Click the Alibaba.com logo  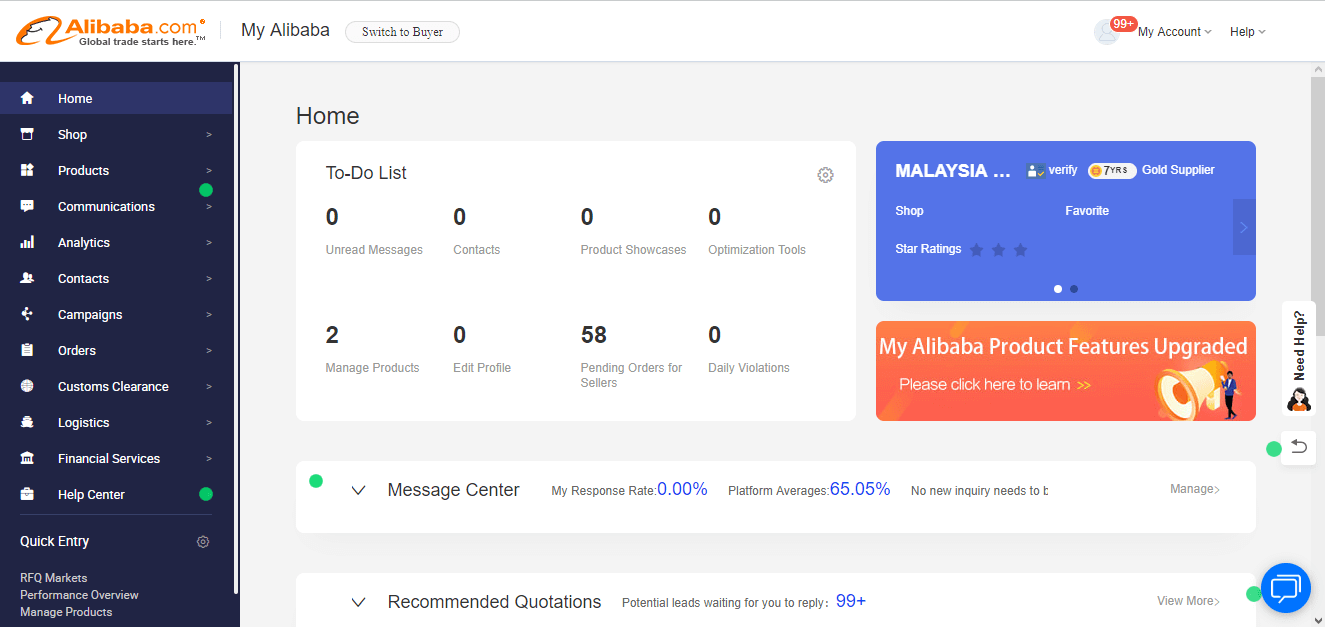click(x=111, y=31)
